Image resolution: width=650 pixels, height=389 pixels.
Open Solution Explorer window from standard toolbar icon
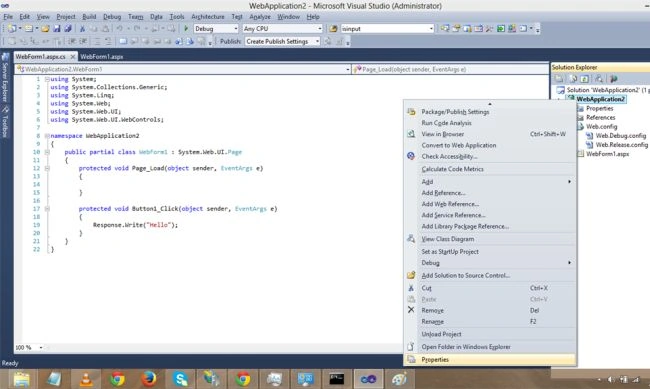pyautogui.click(x=445, y=29)
